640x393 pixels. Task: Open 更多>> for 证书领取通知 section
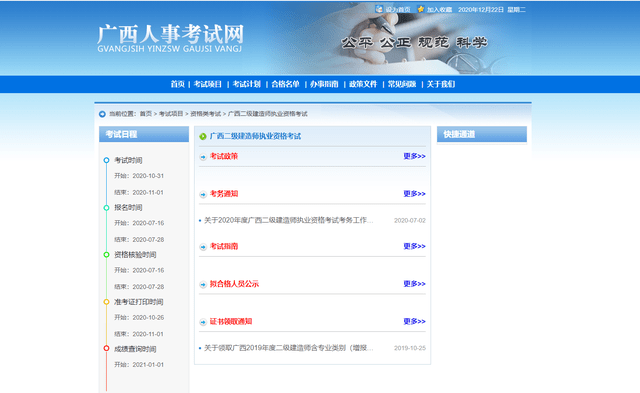pyautogui.click(x=414, y=321)
